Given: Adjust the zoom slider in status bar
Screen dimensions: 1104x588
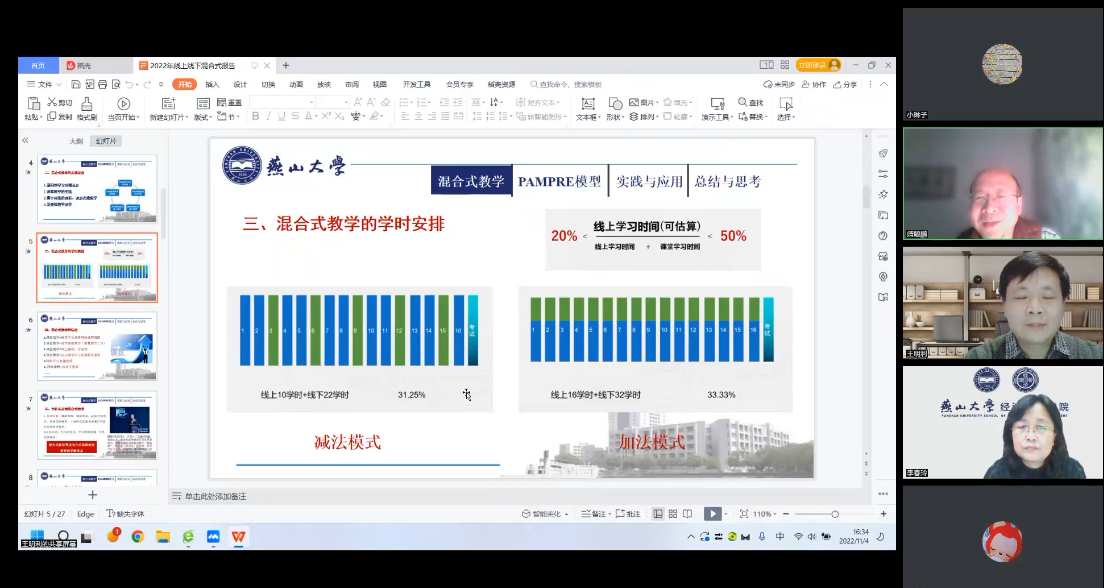Looking at the screenshot, I should tap(835, 514).
